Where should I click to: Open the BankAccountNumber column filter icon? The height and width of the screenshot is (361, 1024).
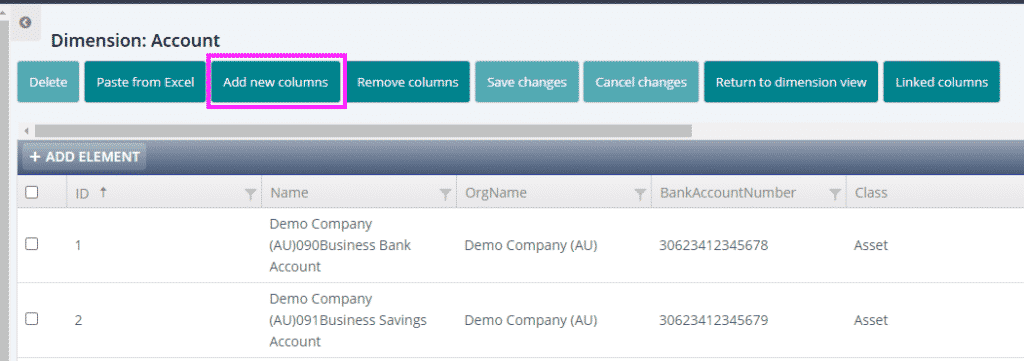click(835, 193)
